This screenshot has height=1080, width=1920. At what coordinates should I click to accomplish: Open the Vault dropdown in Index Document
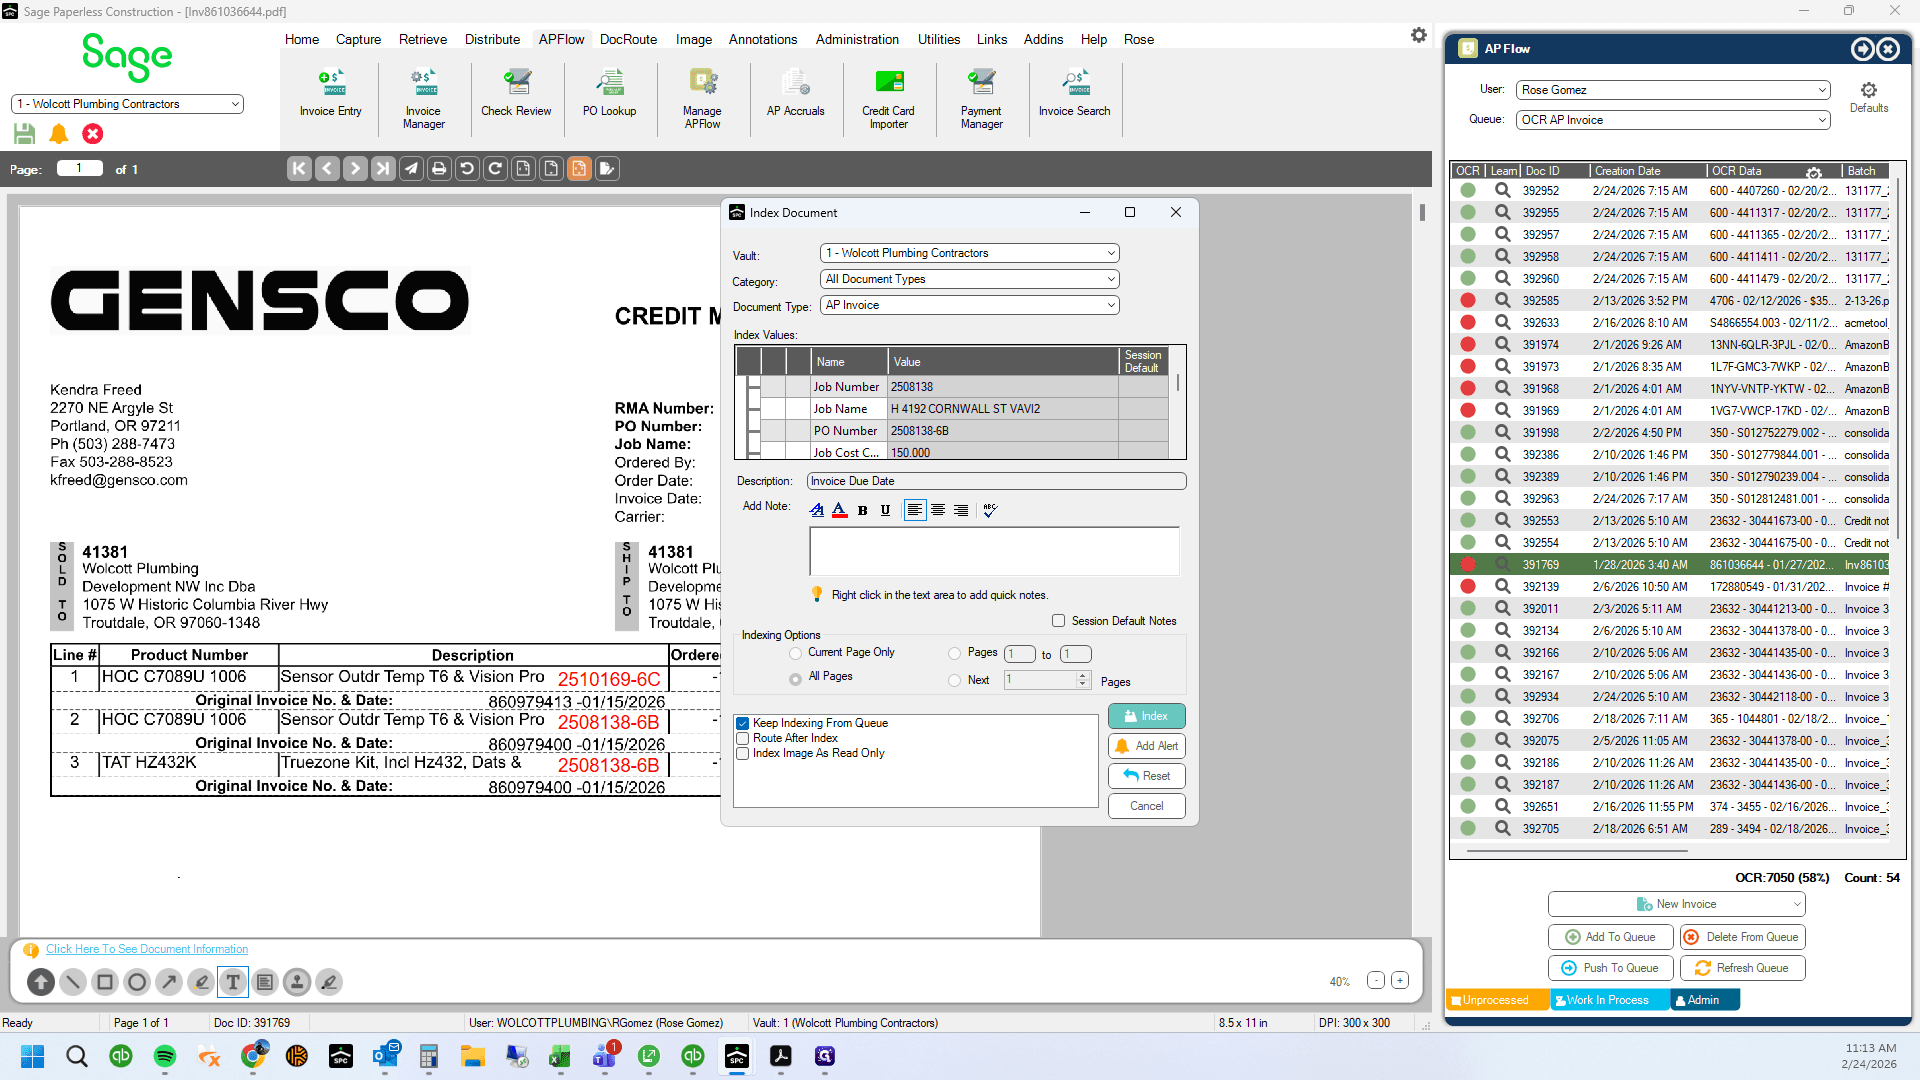coord(969,253)
